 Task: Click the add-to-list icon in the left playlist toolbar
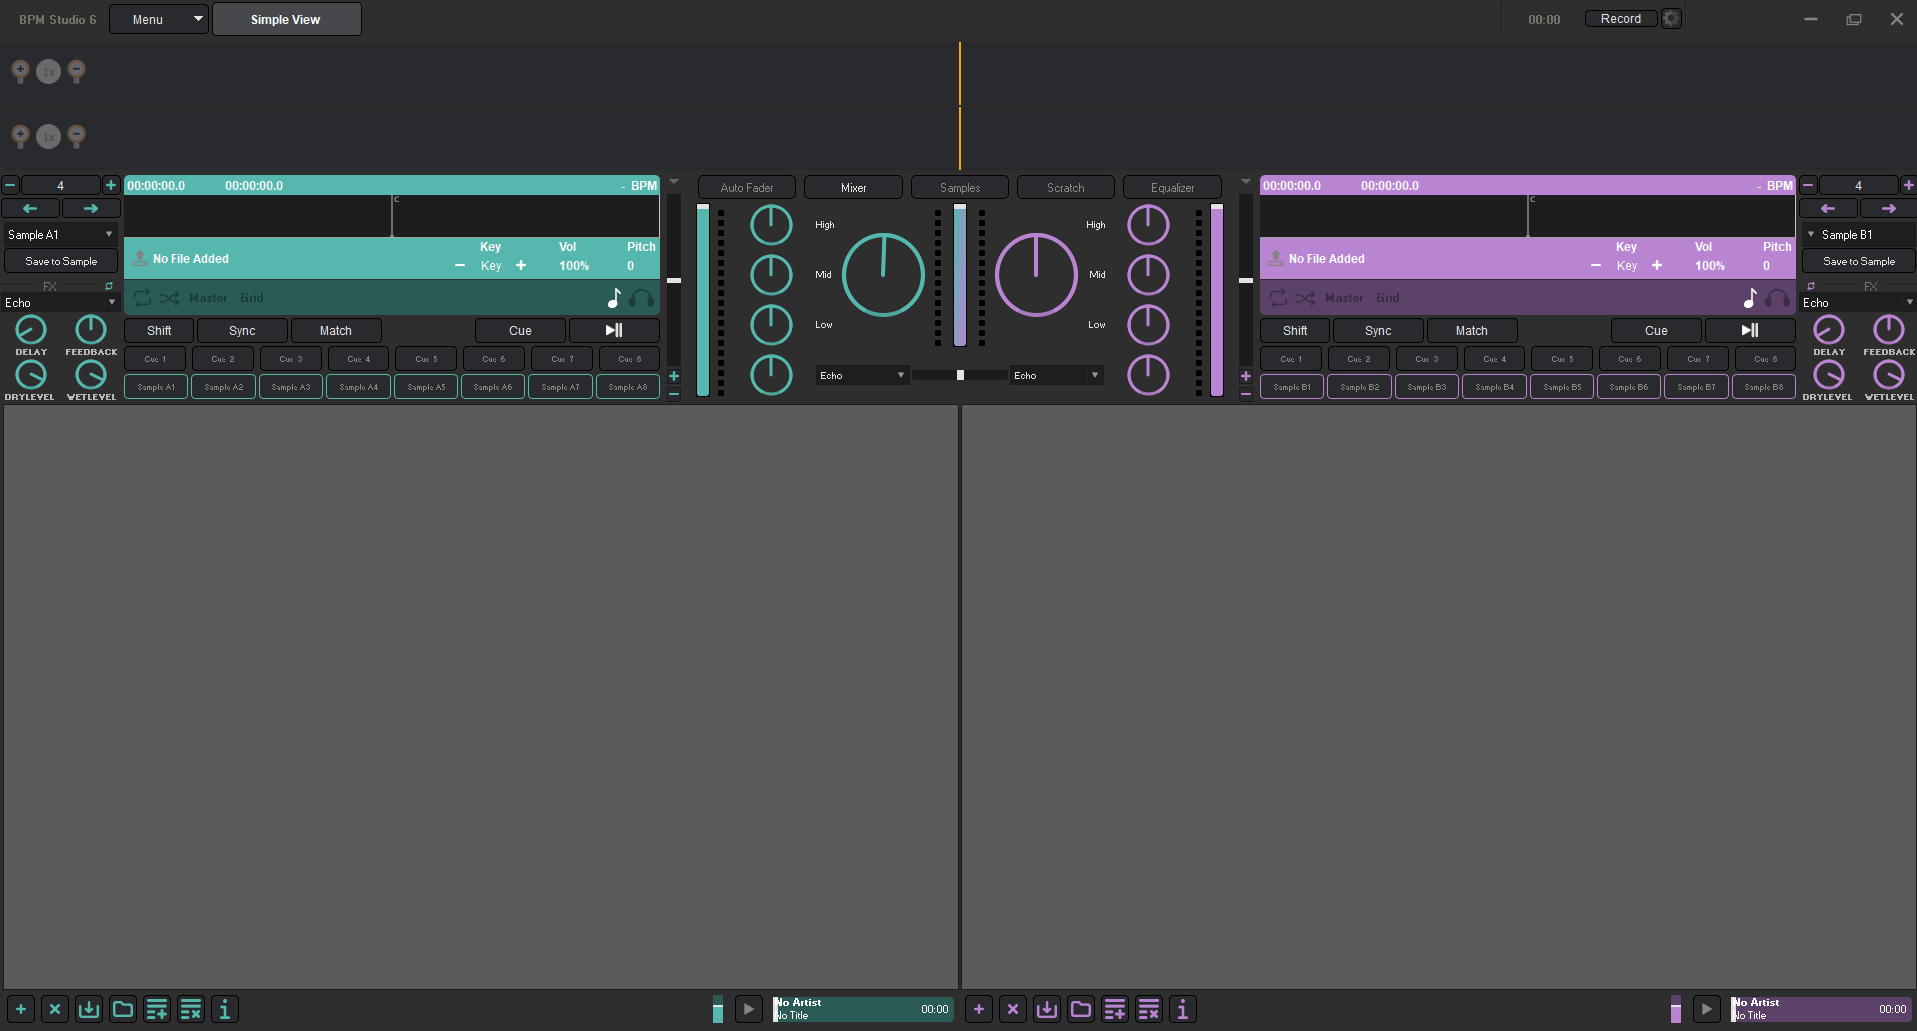click(x=156, y=1009)
